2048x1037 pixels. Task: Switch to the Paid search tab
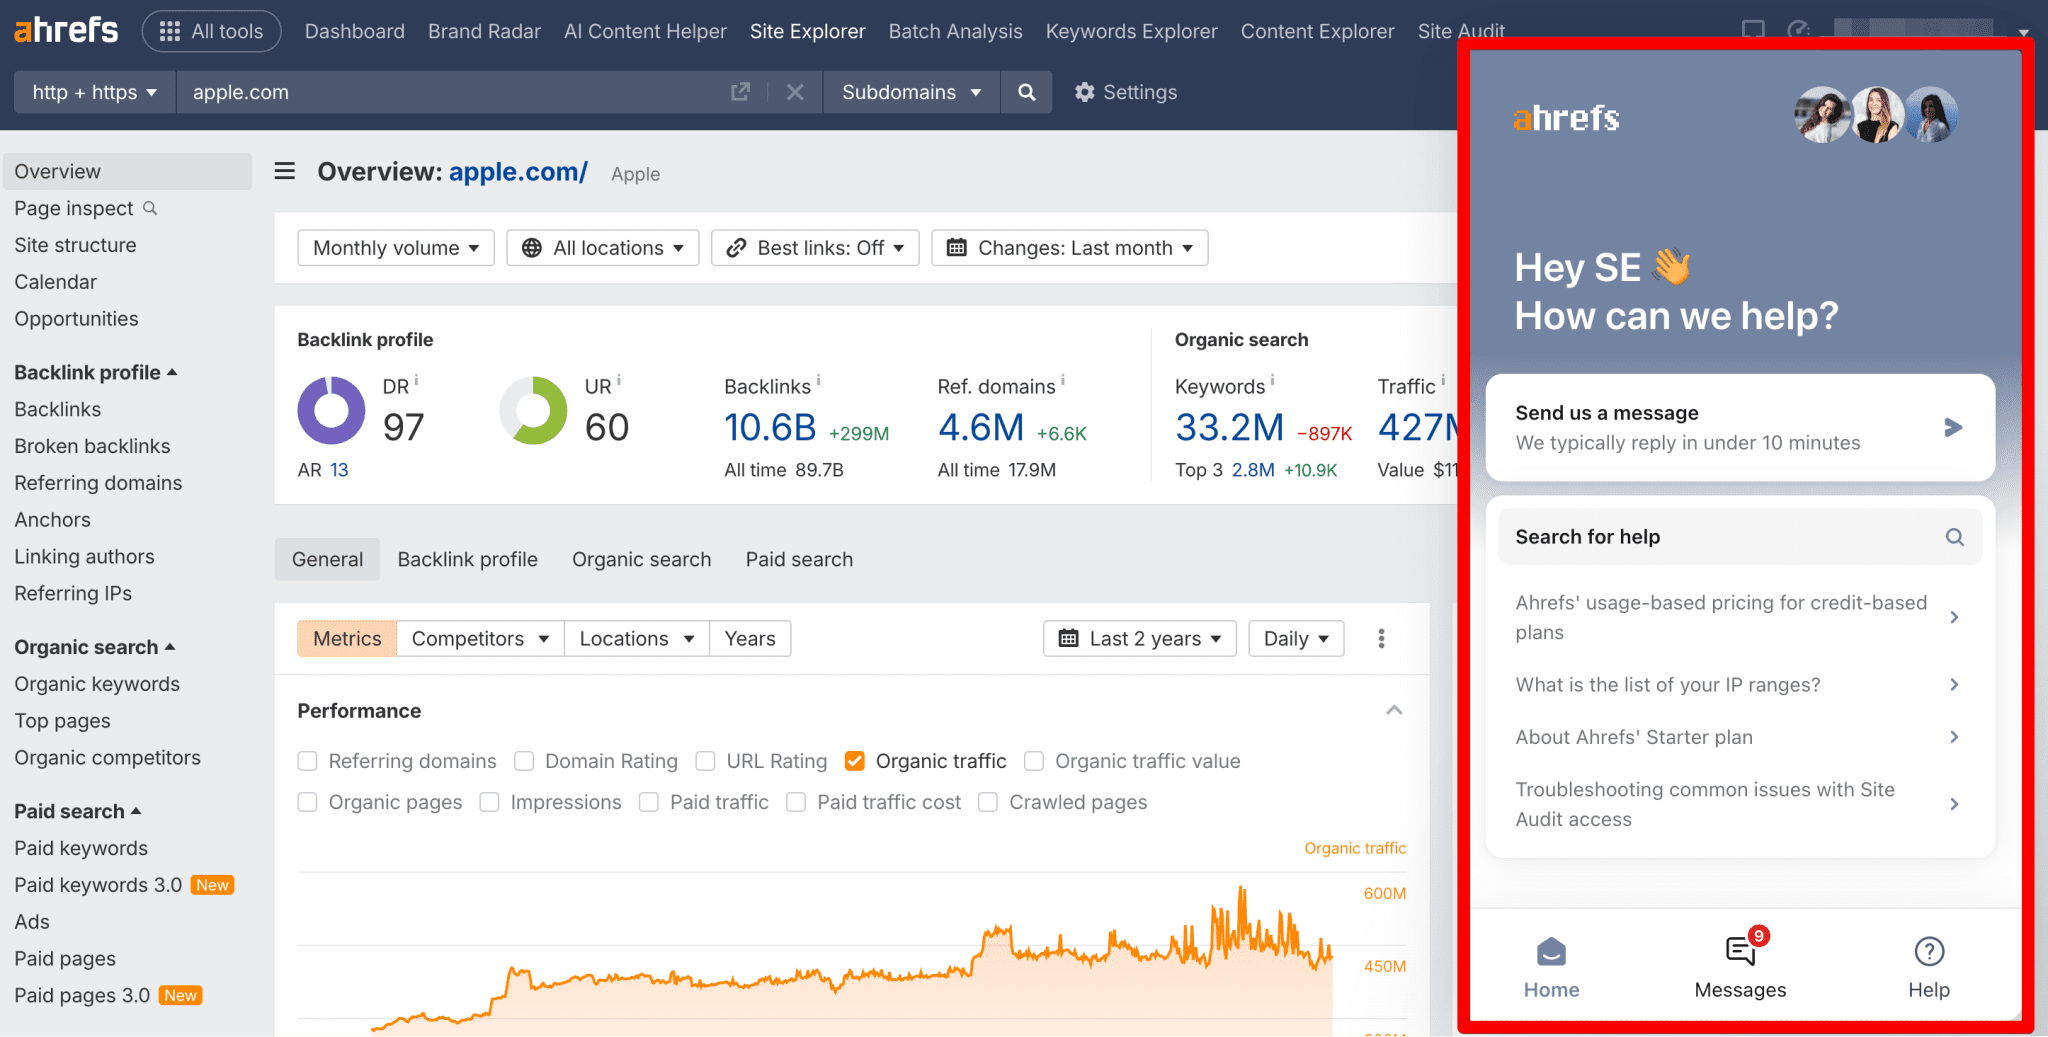point(799,559)
